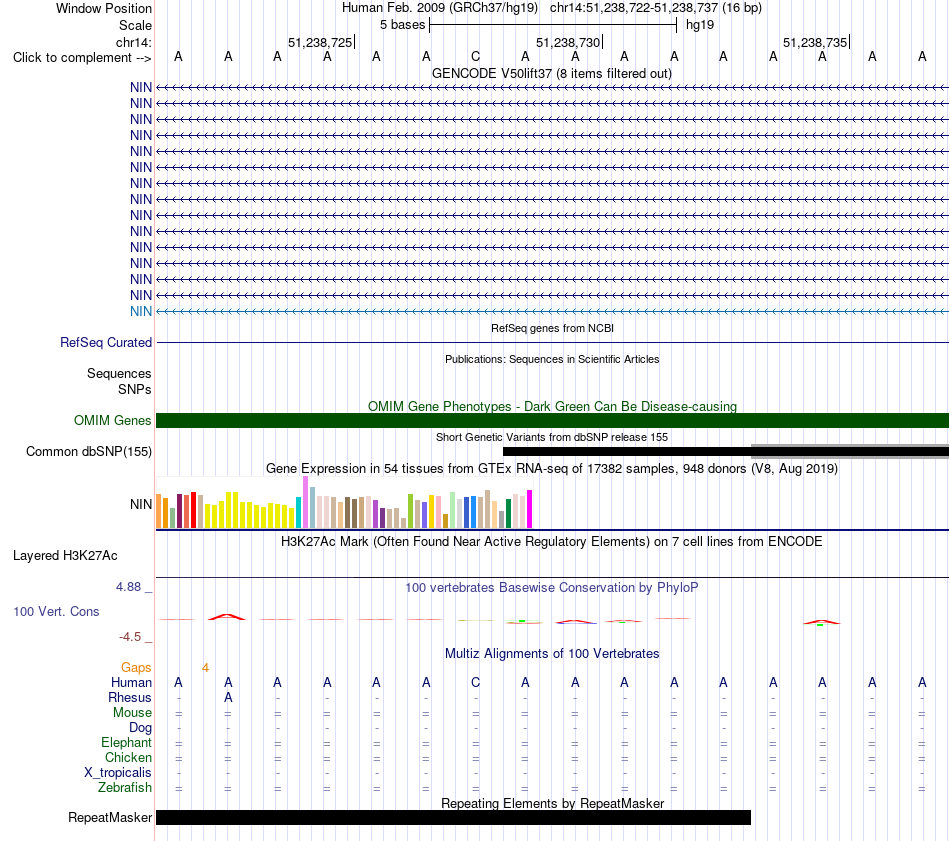The image size is (950, 841).
Task: Select the Chicken alignment row label
Action: pyautogui.click(x=128, y=757)
